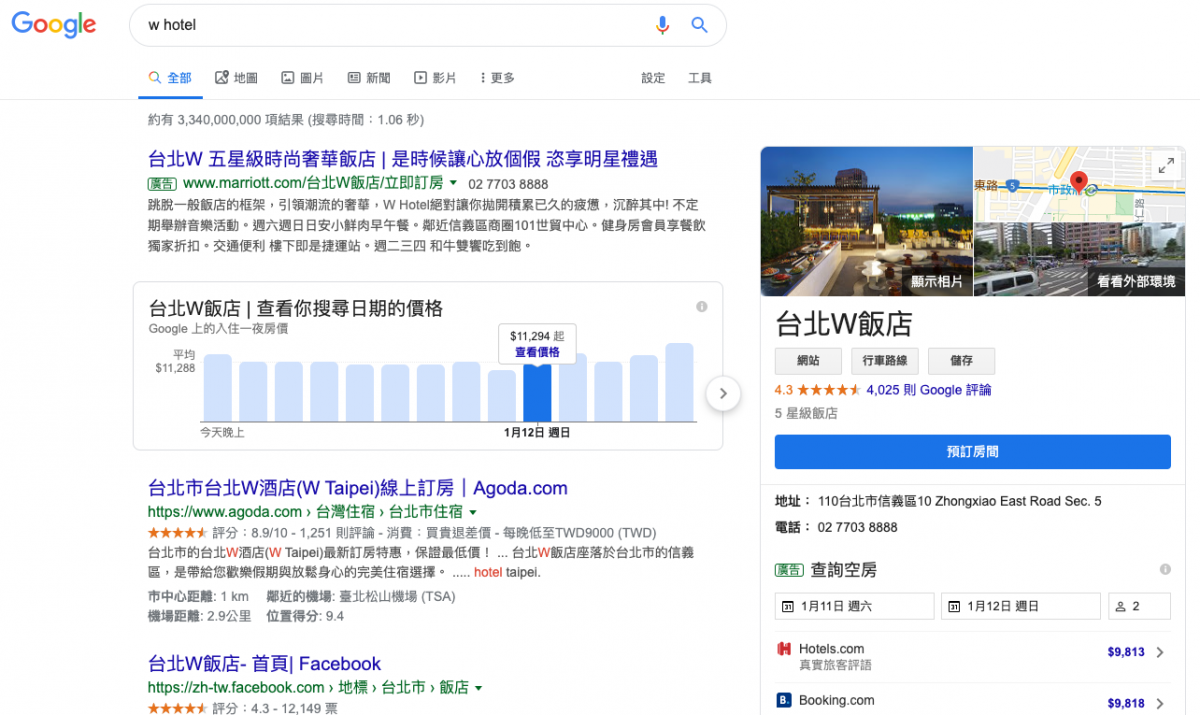The width and height of the screenshot is (1200, 715).
Task: Open check-in date field 1月11日 週六
Action: tap(855, 606)
